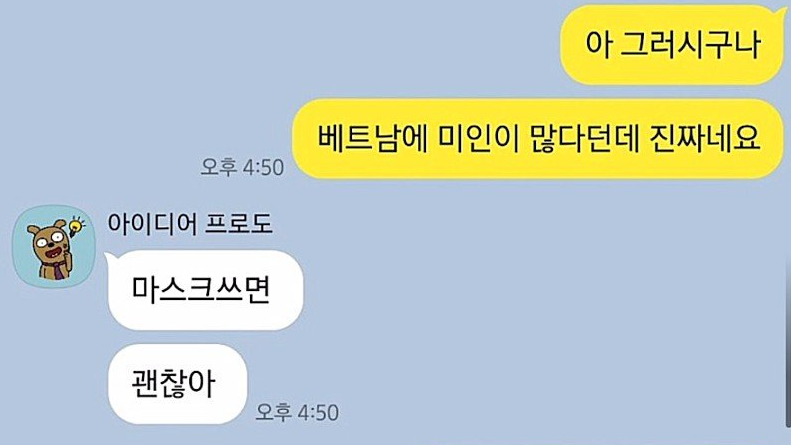Tap the white bubble 마스크쓰면
This screenshot has height=445, width=791.
pos(205,290)
